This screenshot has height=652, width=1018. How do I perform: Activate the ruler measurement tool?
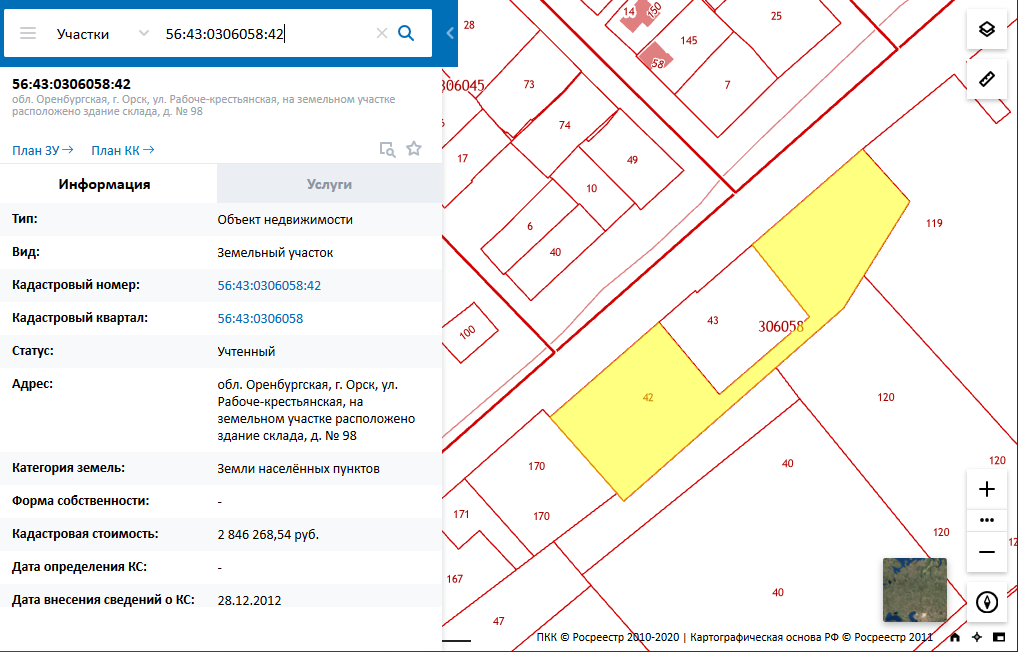tap(986, 79)
